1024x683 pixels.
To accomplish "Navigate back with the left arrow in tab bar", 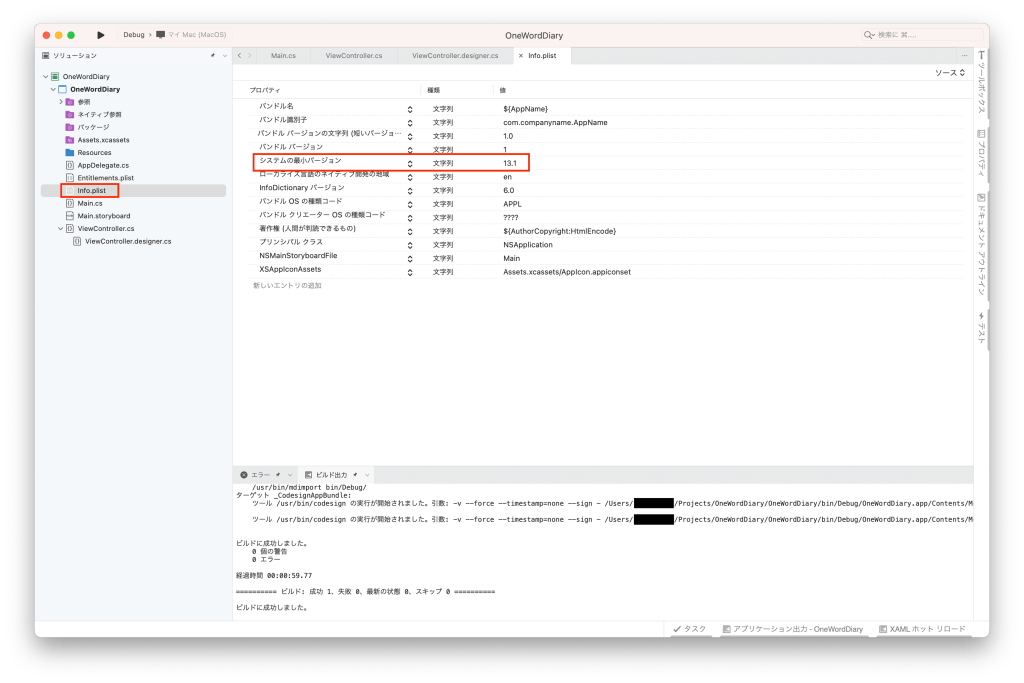I will click(239, 56).
